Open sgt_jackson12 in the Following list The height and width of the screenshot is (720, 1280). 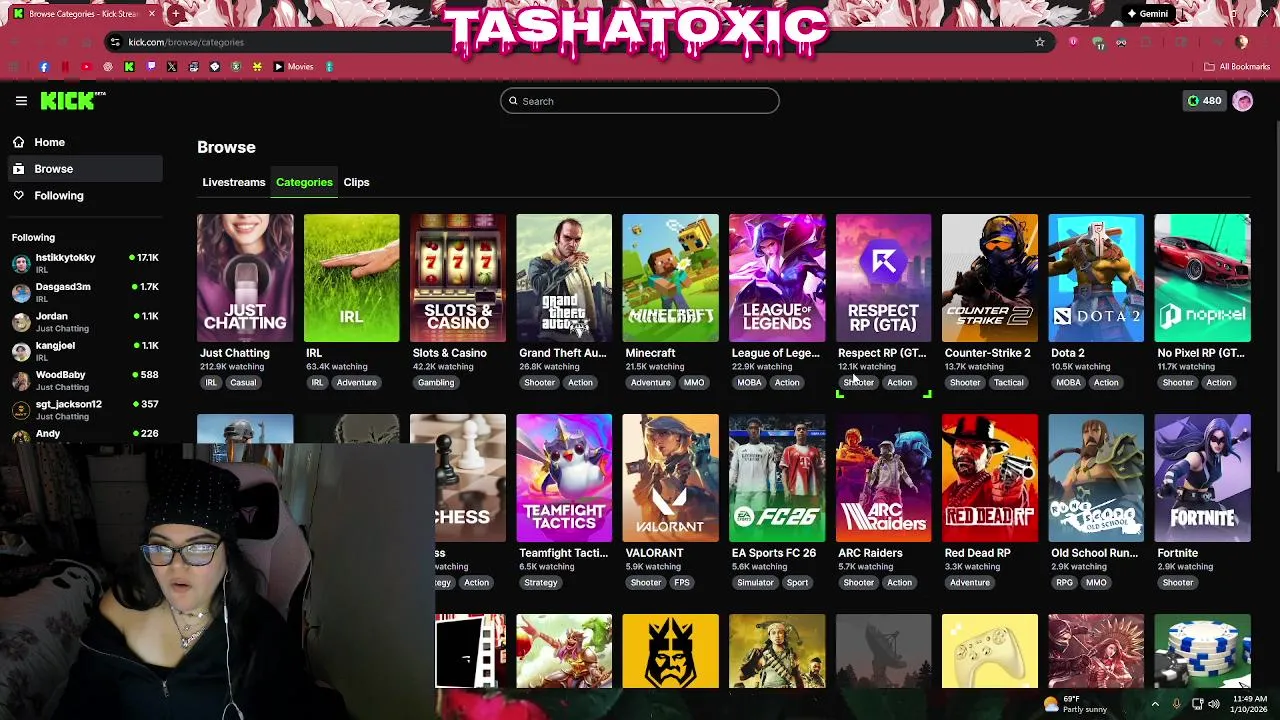coord(84,409)
